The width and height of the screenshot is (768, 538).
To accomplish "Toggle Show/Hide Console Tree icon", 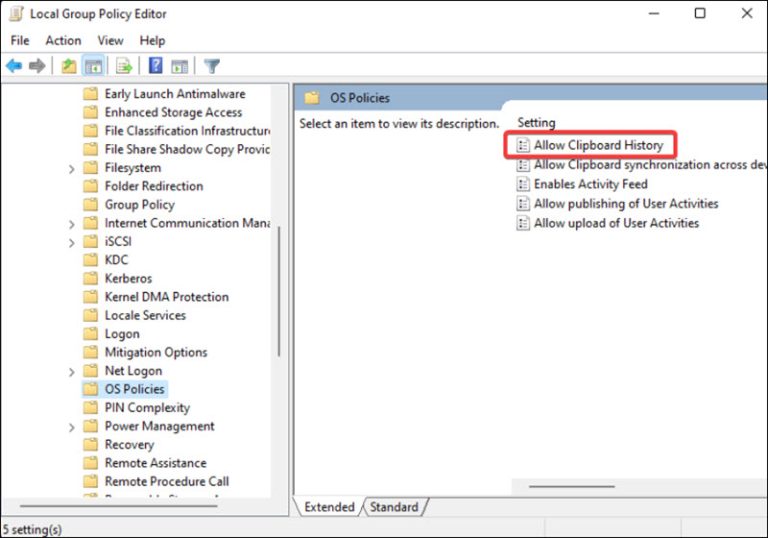I will (x=93, y=66).
